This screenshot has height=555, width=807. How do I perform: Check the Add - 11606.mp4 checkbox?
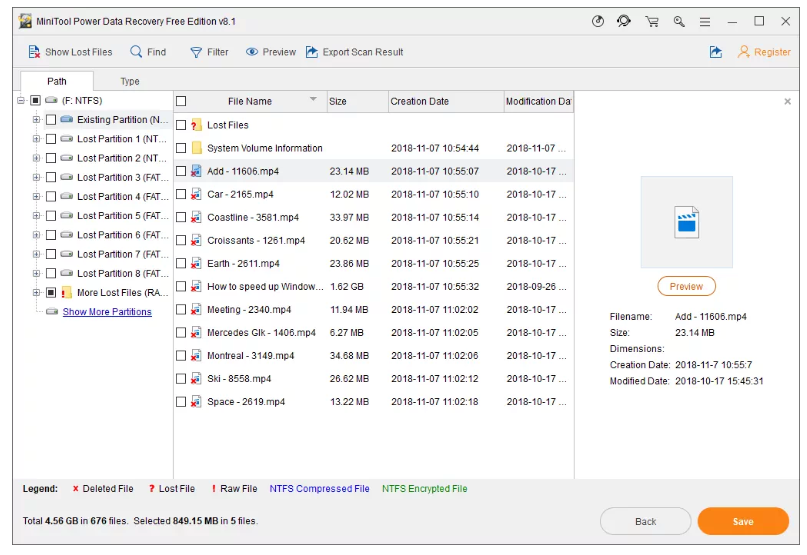click(181, 171)
